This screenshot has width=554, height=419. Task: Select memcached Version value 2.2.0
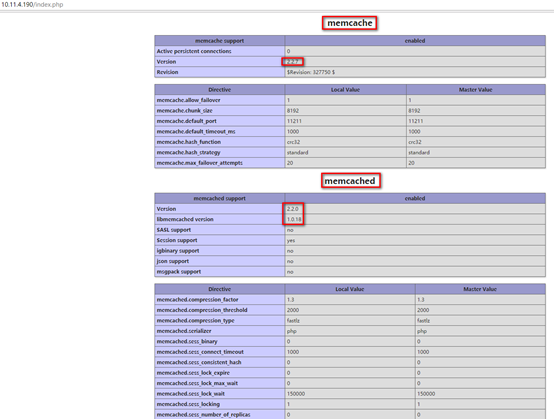click(293, 209)
